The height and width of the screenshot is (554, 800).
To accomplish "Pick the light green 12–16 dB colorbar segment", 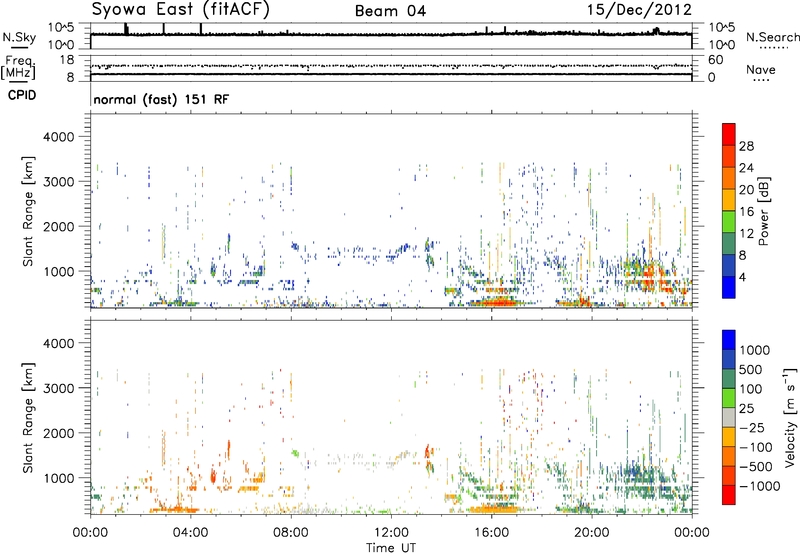I will pyautogui.click(x=729, y=222).
